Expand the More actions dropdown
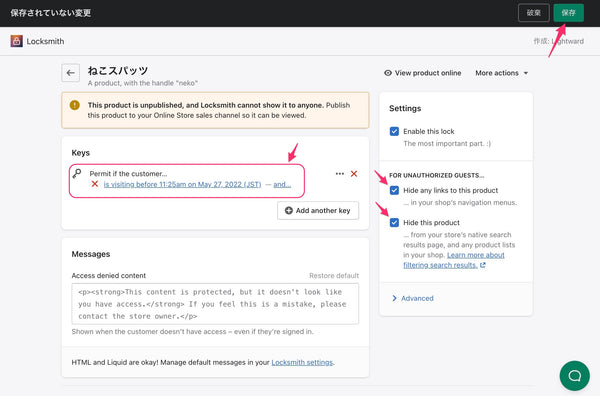600x396 pixels. click(x=501, y=73)
